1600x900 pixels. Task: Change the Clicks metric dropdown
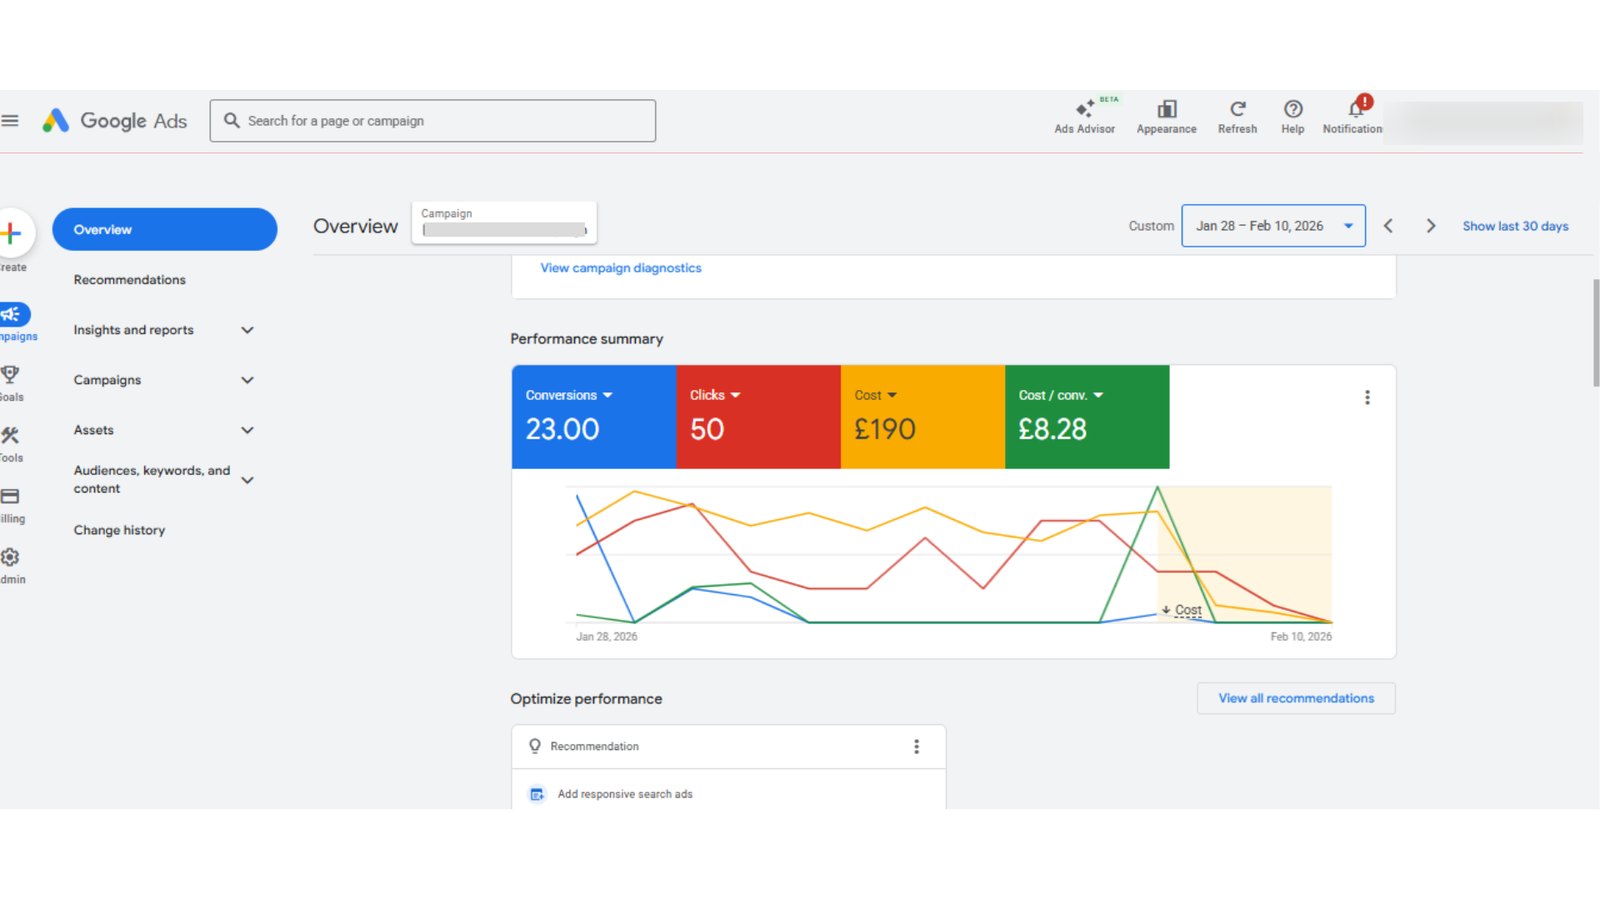click(x=715, y=395)
